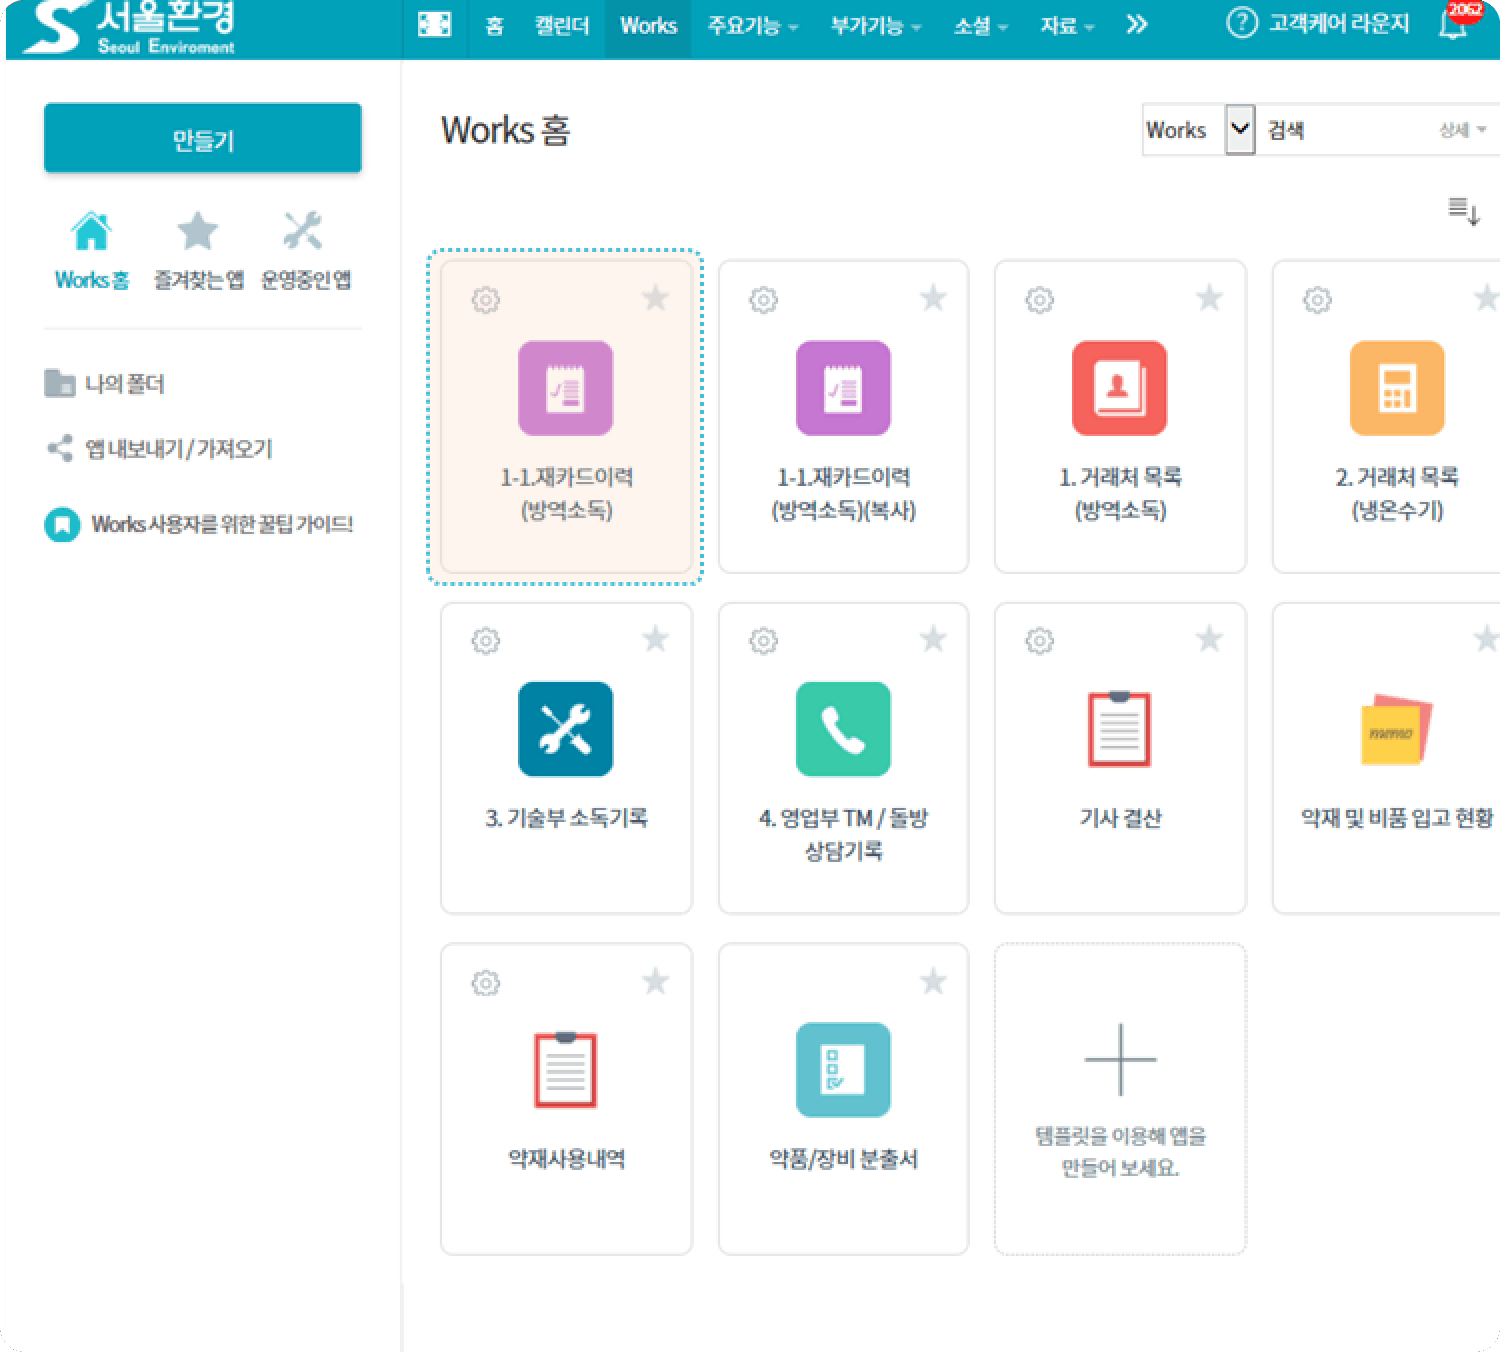Click the 기사 결산 card title
Image resolution: width=1500 pixels, height=1352 pixels.
(x=1120, y=818)
